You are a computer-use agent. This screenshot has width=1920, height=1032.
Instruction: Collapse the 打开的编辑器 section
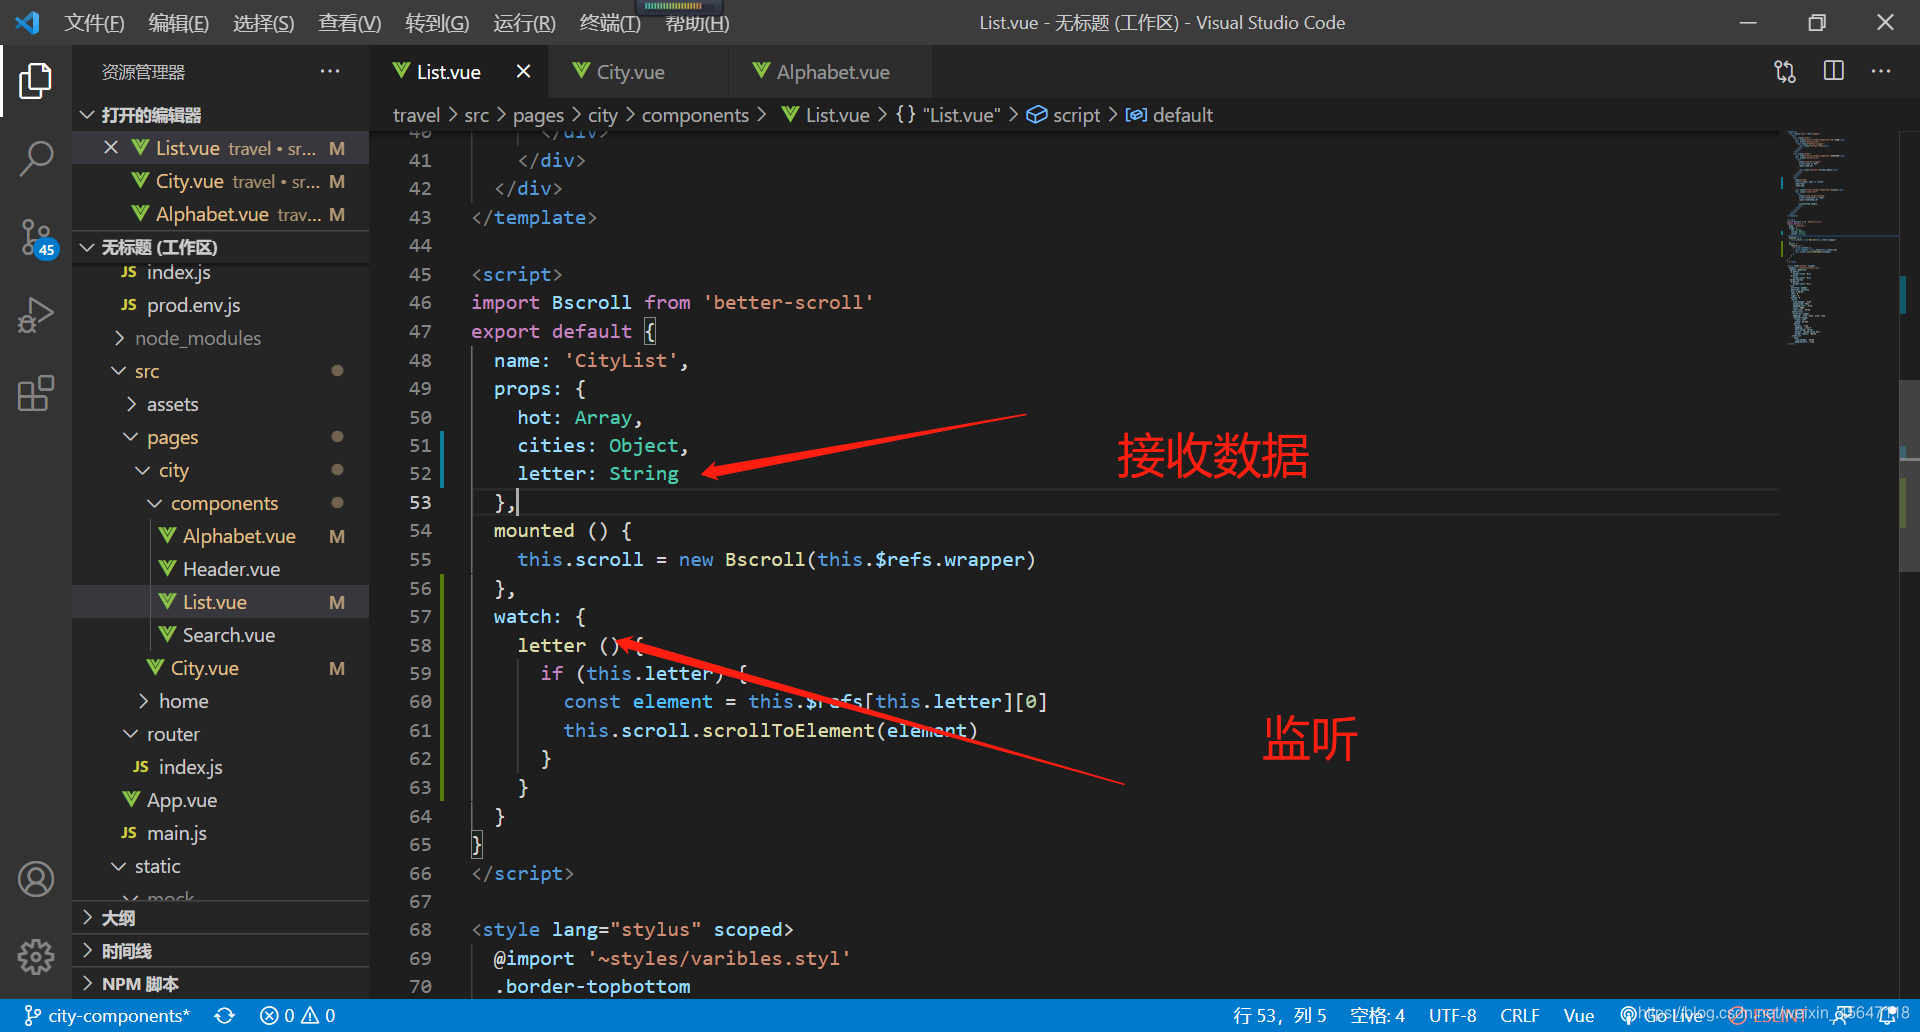(x=220, y=115)
